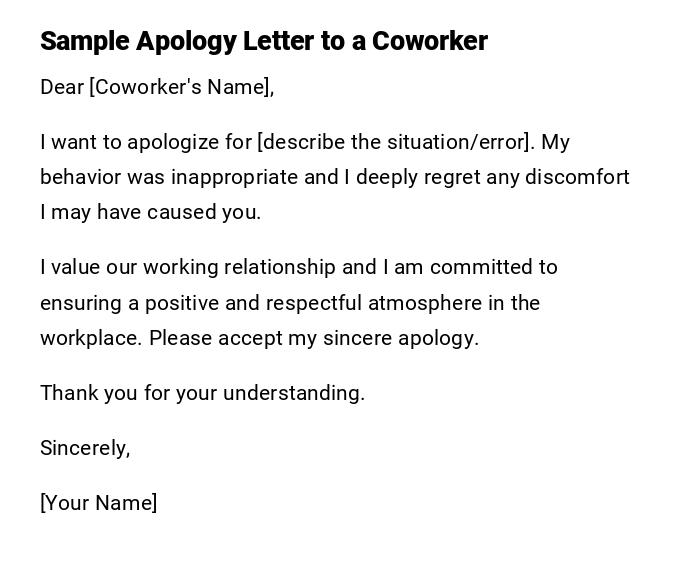Click the phrase 'I may have caused you.'
The width and height of the screenshot is (700, 566).
tap(150, 212)
